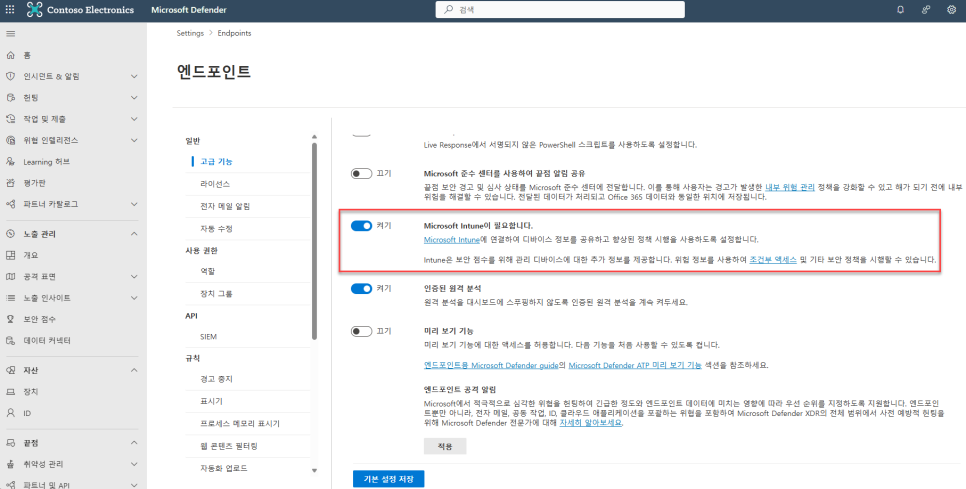Toggle the Microsoft Intune connection switch

point(362,226)
